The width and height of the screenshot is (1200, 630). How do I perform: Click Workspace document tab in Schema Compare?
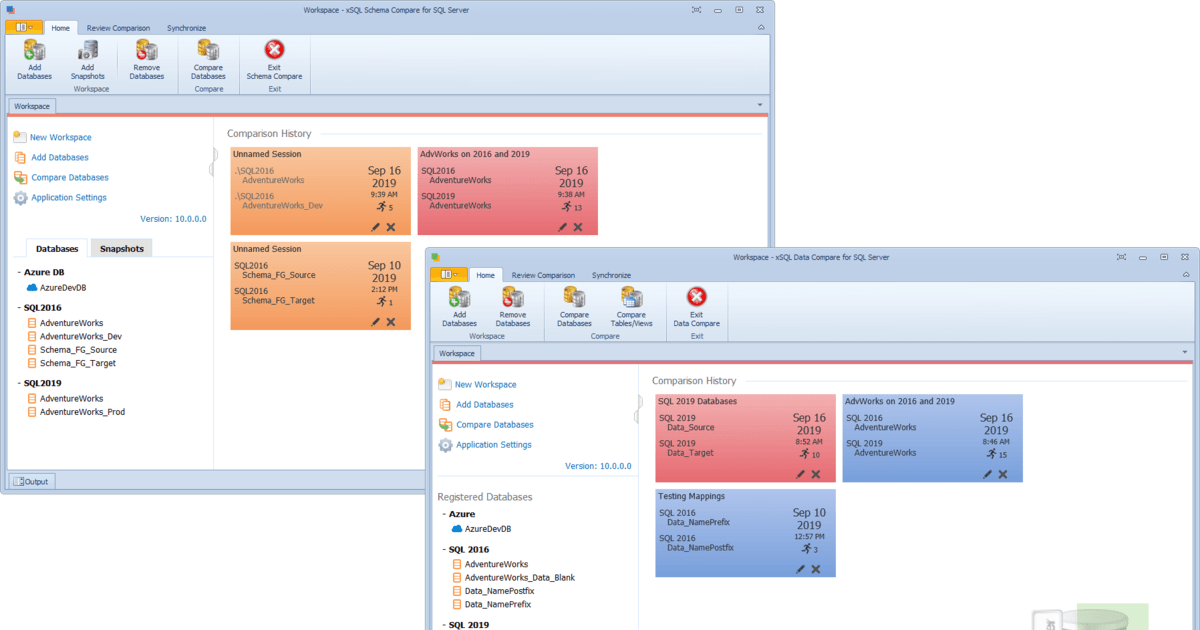pos(33,106)
